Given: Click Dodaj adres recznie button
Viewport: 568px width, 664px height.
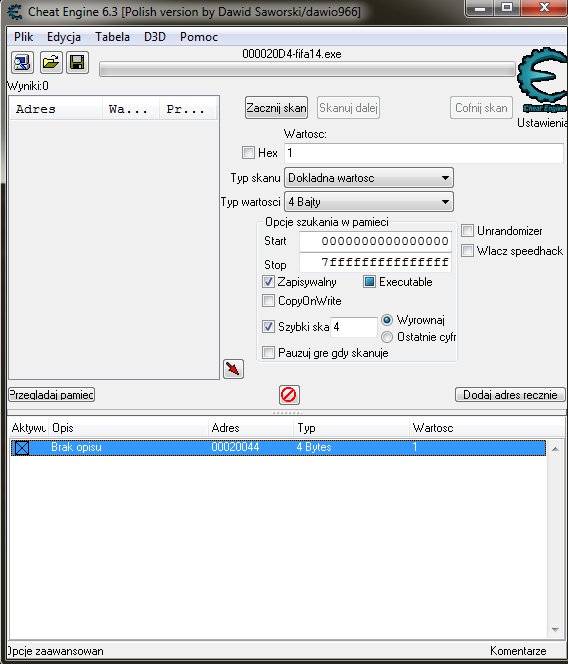Looking at the screenshot, I should [510, 395].
